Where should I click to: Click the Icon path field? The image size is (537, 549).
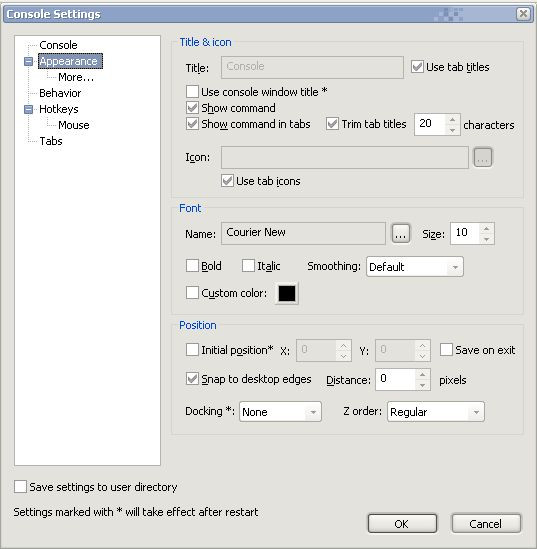click(x=345, y=158)
